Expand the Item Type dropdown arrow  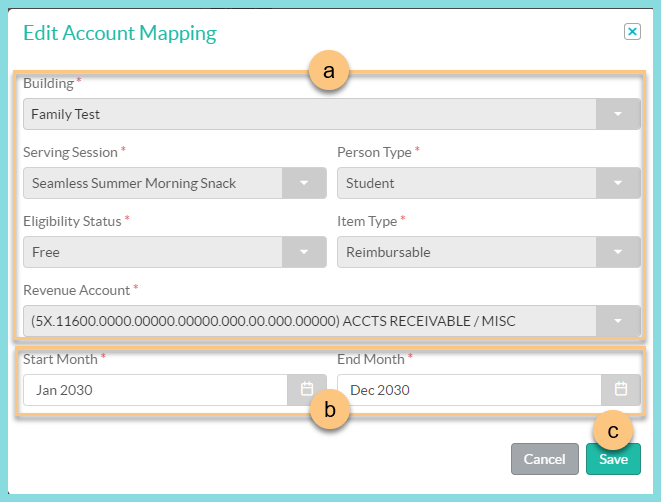(618, 253)
